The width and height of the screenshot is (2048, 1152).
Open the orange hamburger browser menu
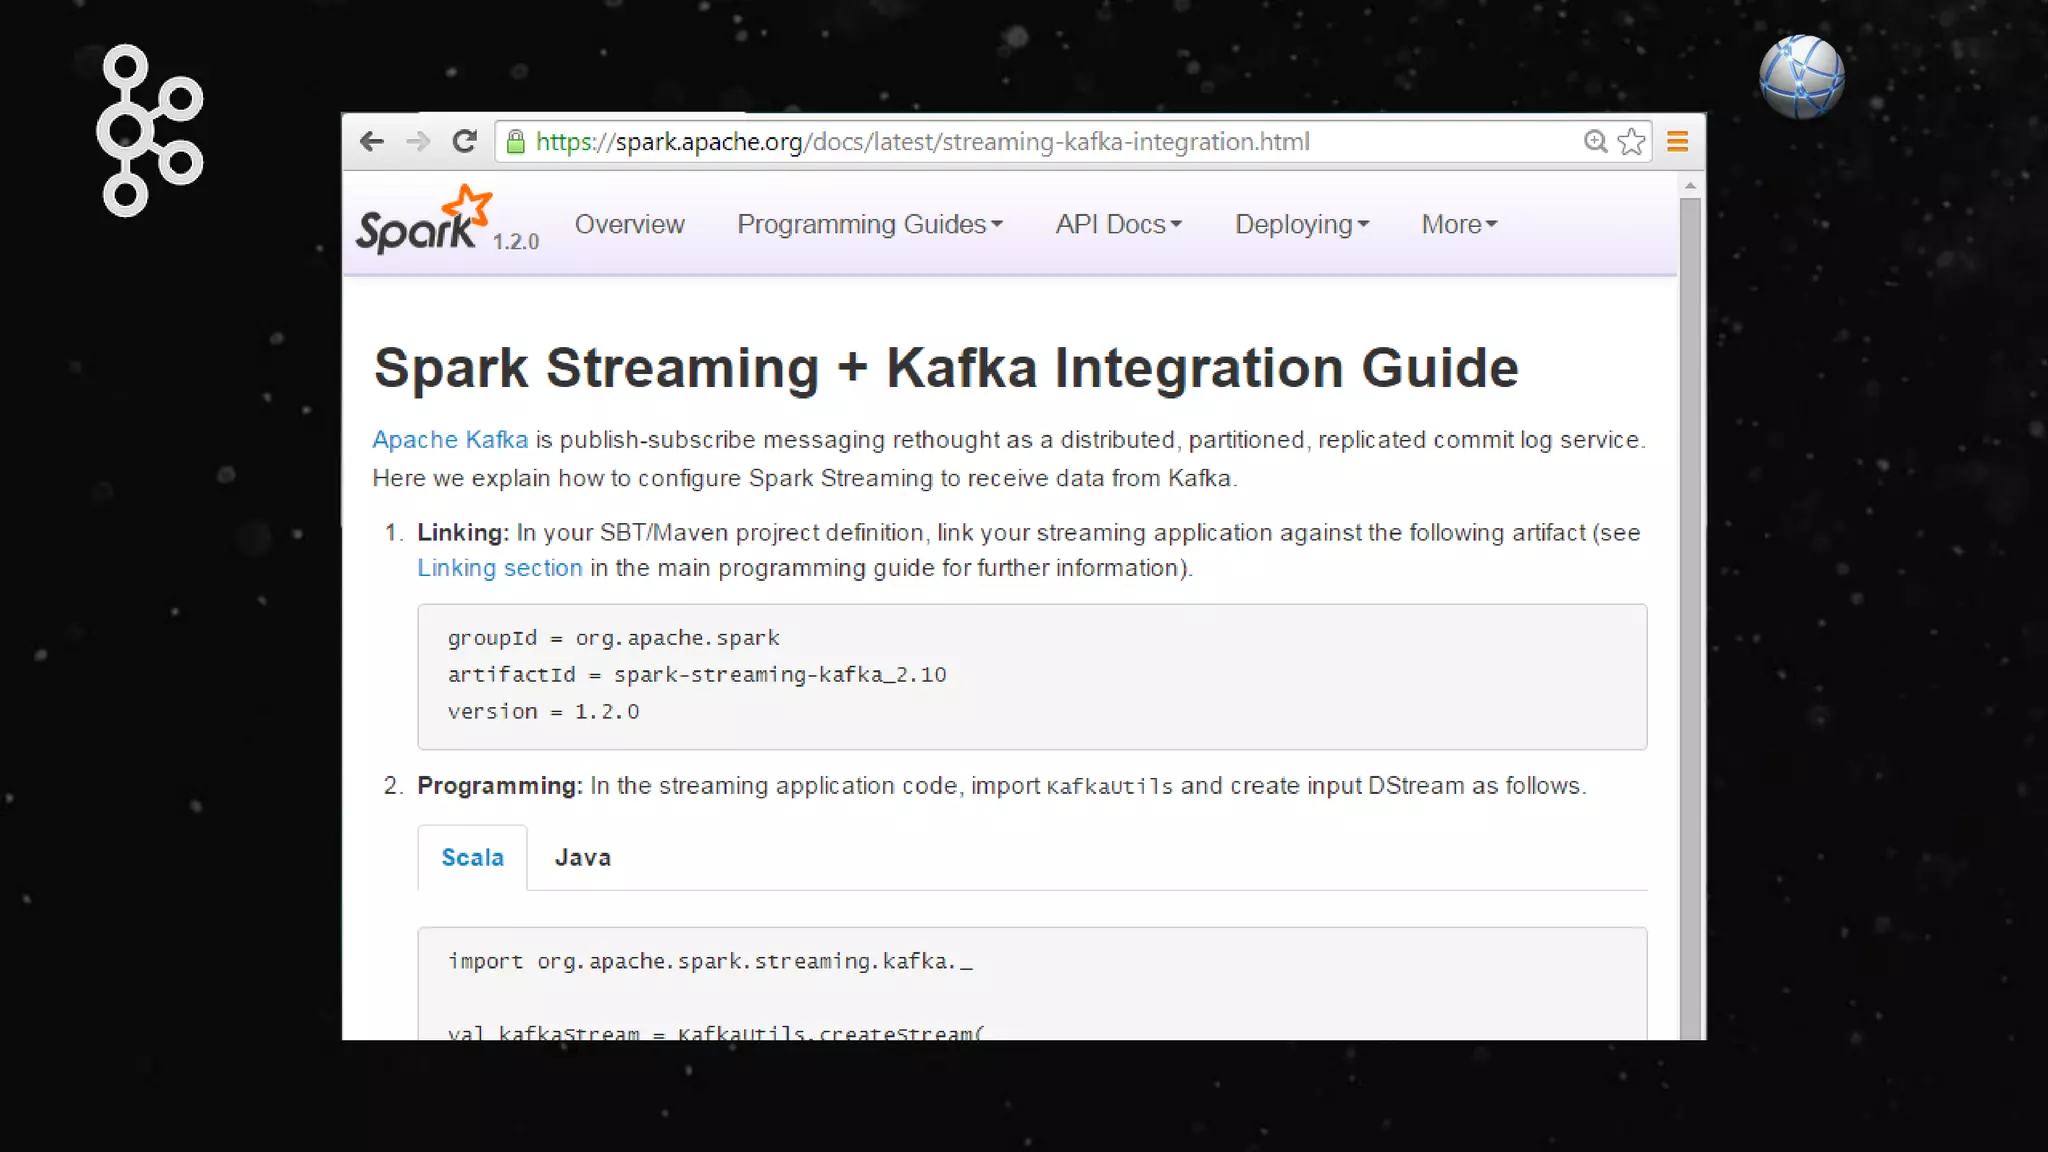[1678, 142]
